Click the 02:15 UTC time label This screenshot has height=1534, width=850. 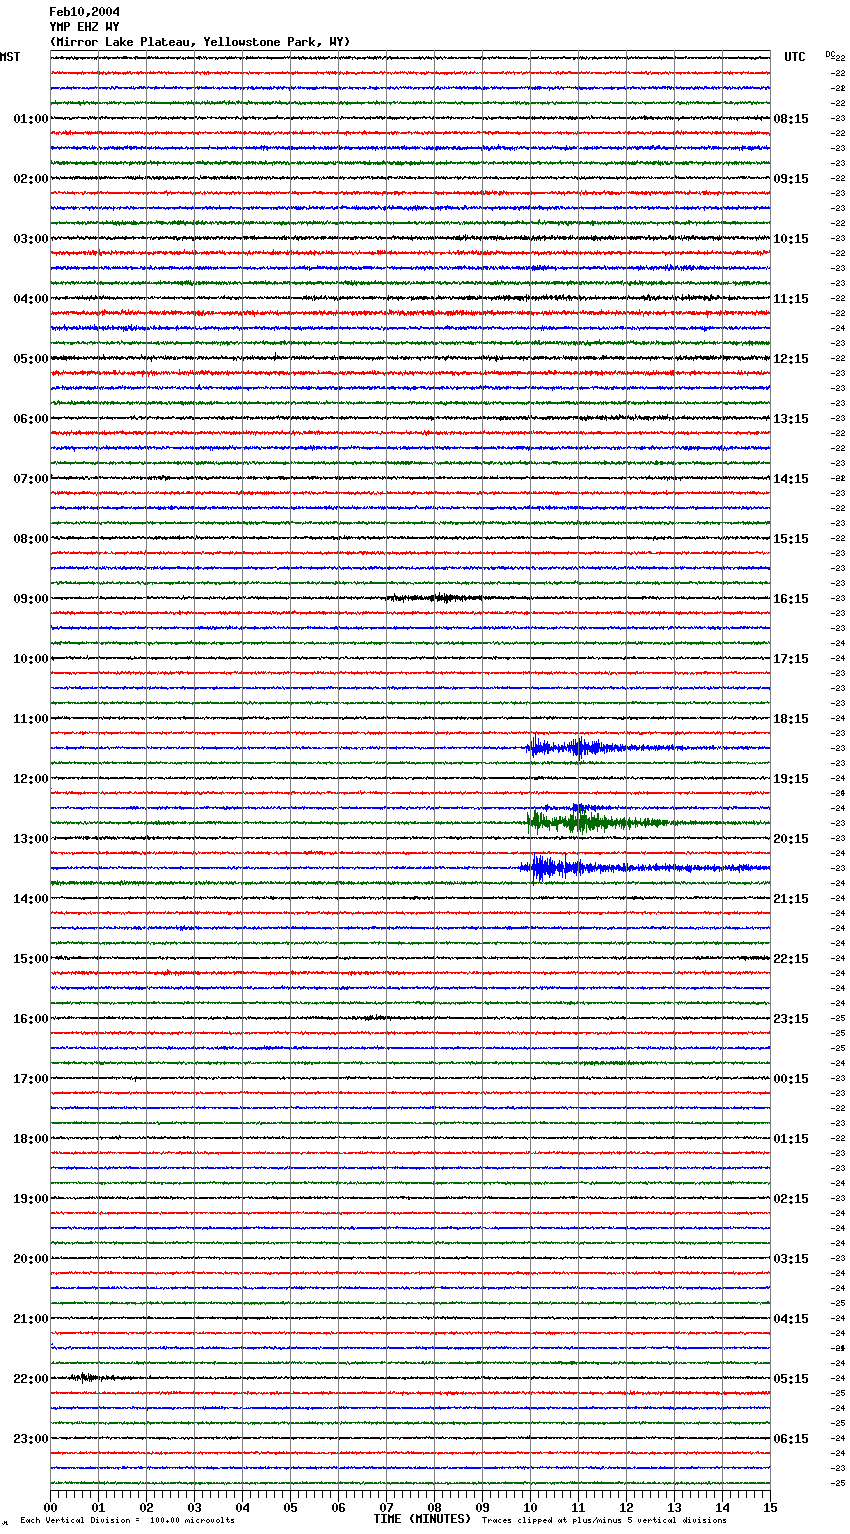[x=791, y=1199]
